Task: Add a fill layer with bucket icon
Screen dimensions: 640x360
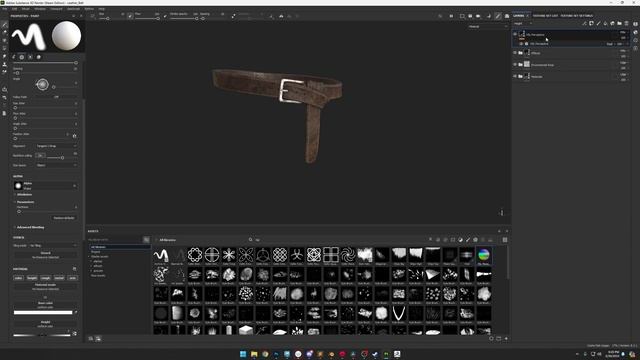Action: 605,24
